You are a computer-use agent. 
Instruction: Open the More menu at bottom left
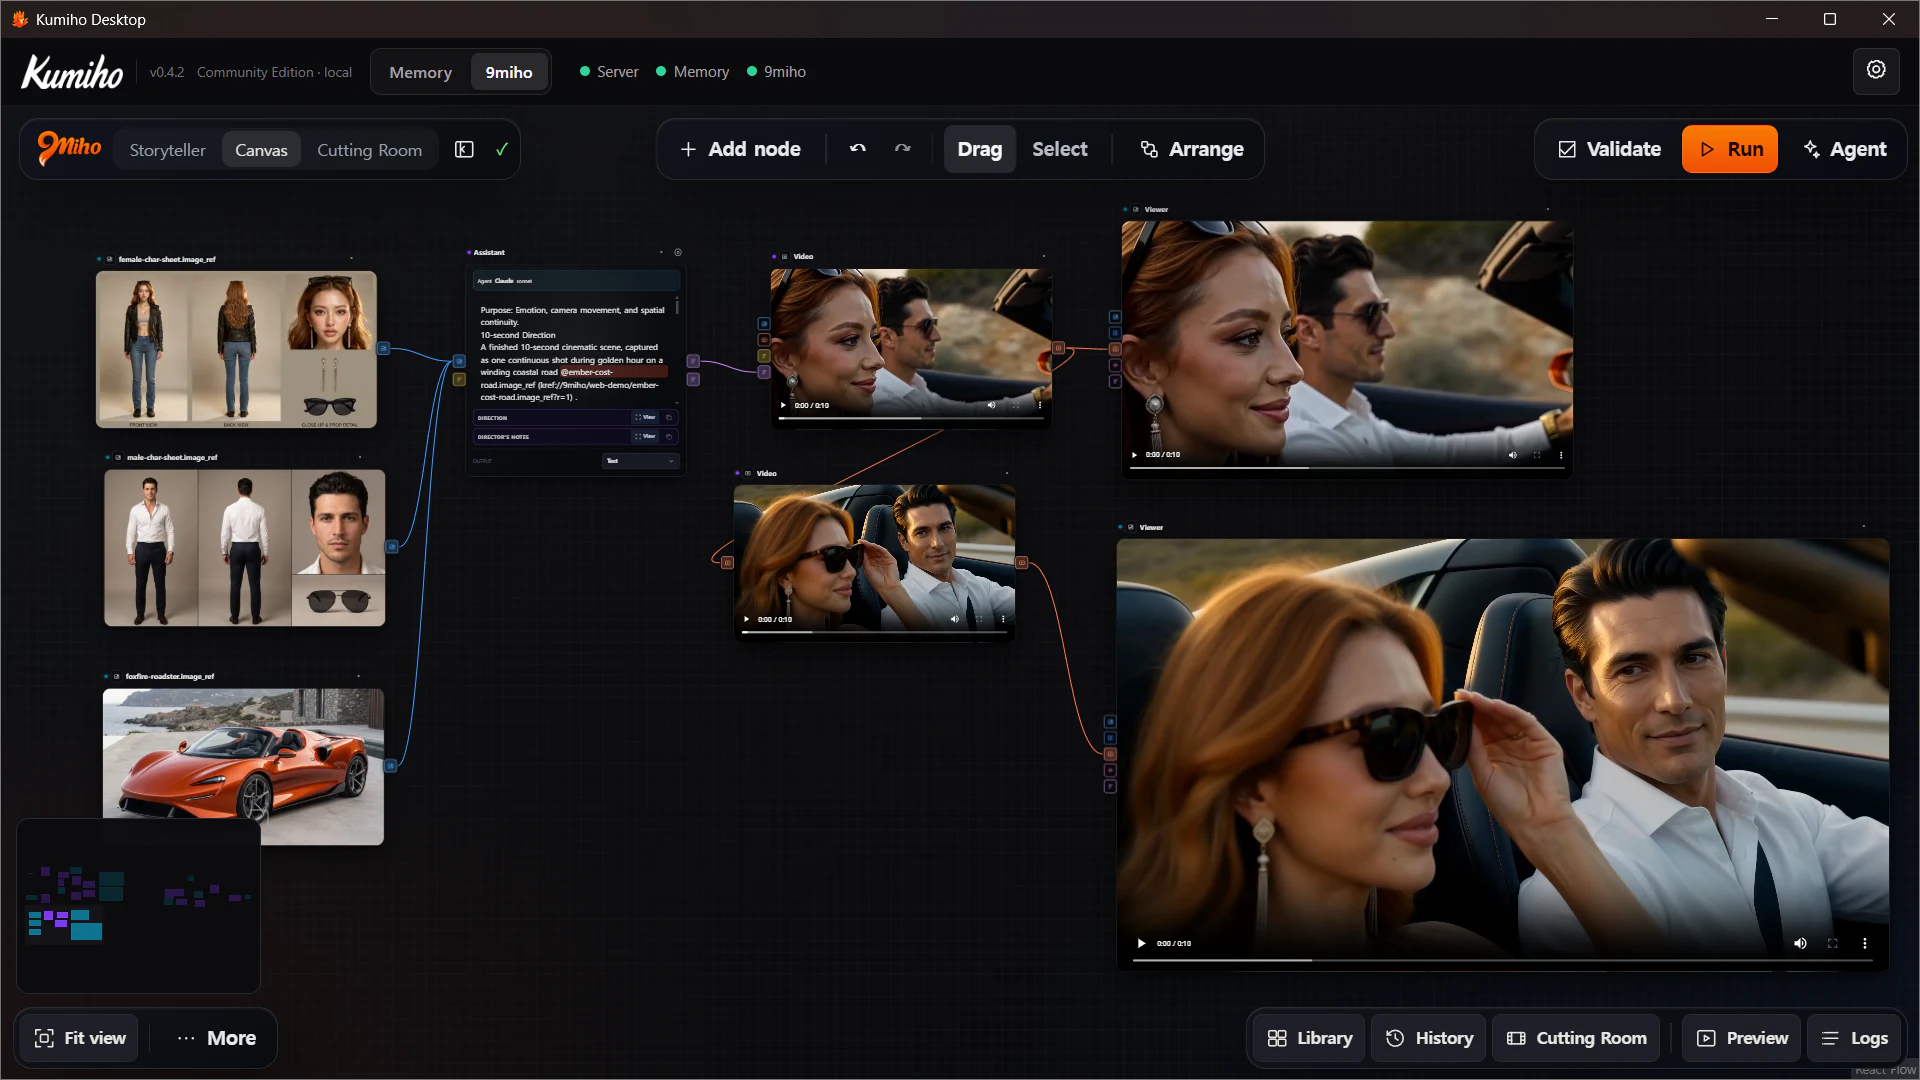click(217, 1038)
